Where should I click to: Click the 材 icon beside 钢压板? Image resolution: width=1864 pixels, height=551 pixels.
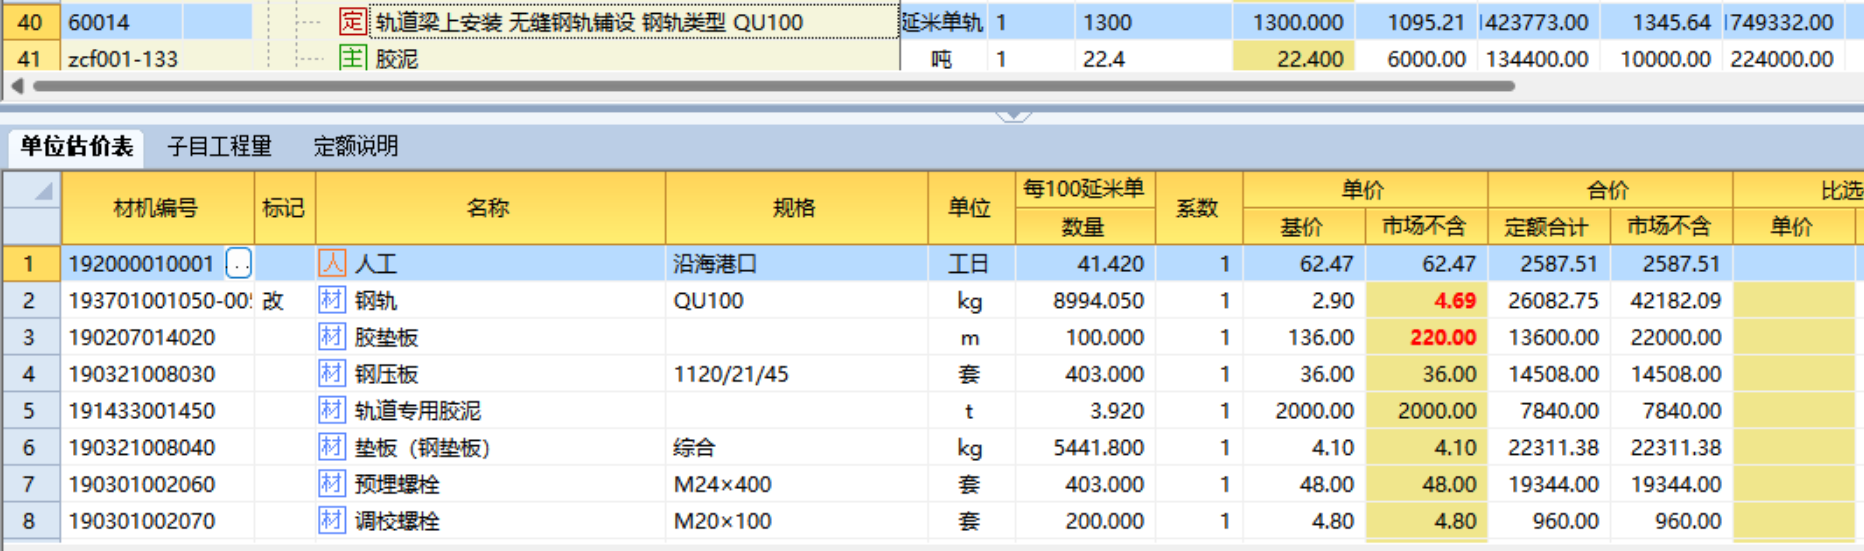click(332, 373)
